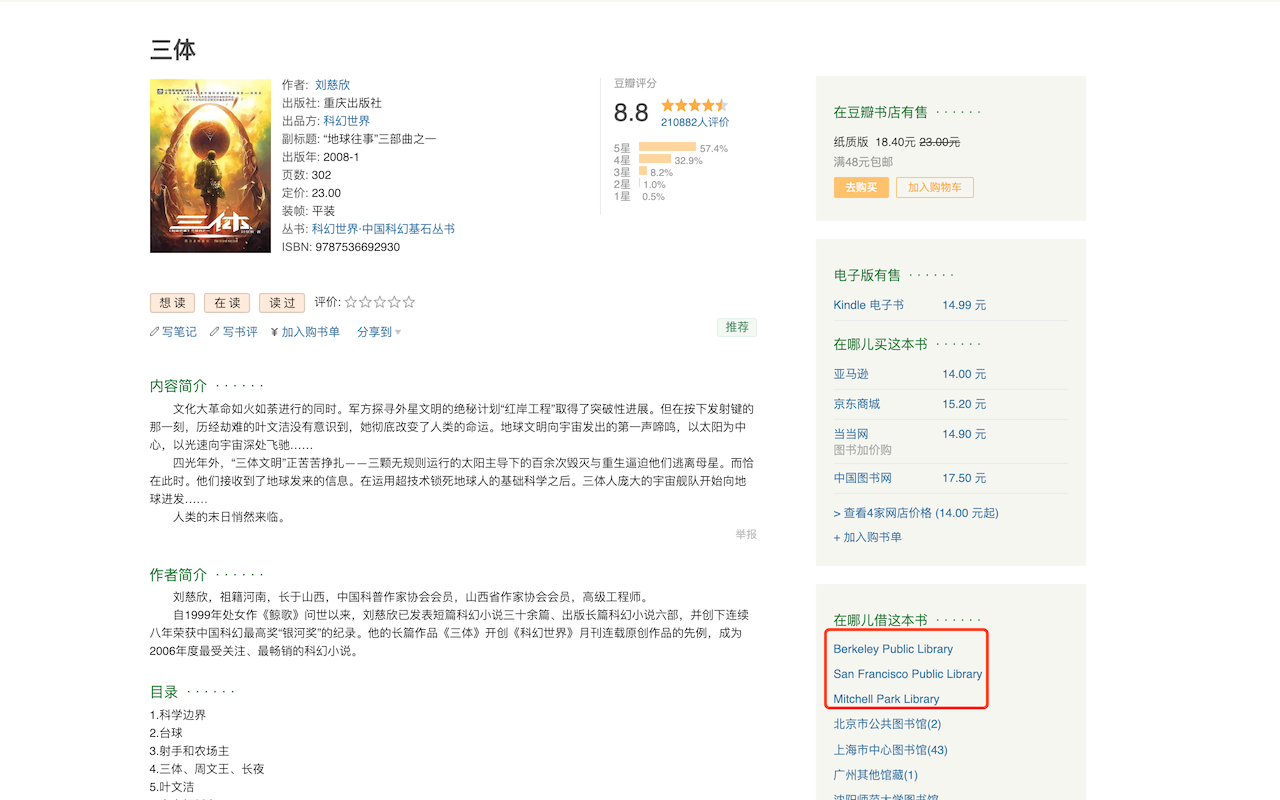The width and height of the screenshot is (1280, 800).
Task: Rate the book one star
Action: pos(351,302)
